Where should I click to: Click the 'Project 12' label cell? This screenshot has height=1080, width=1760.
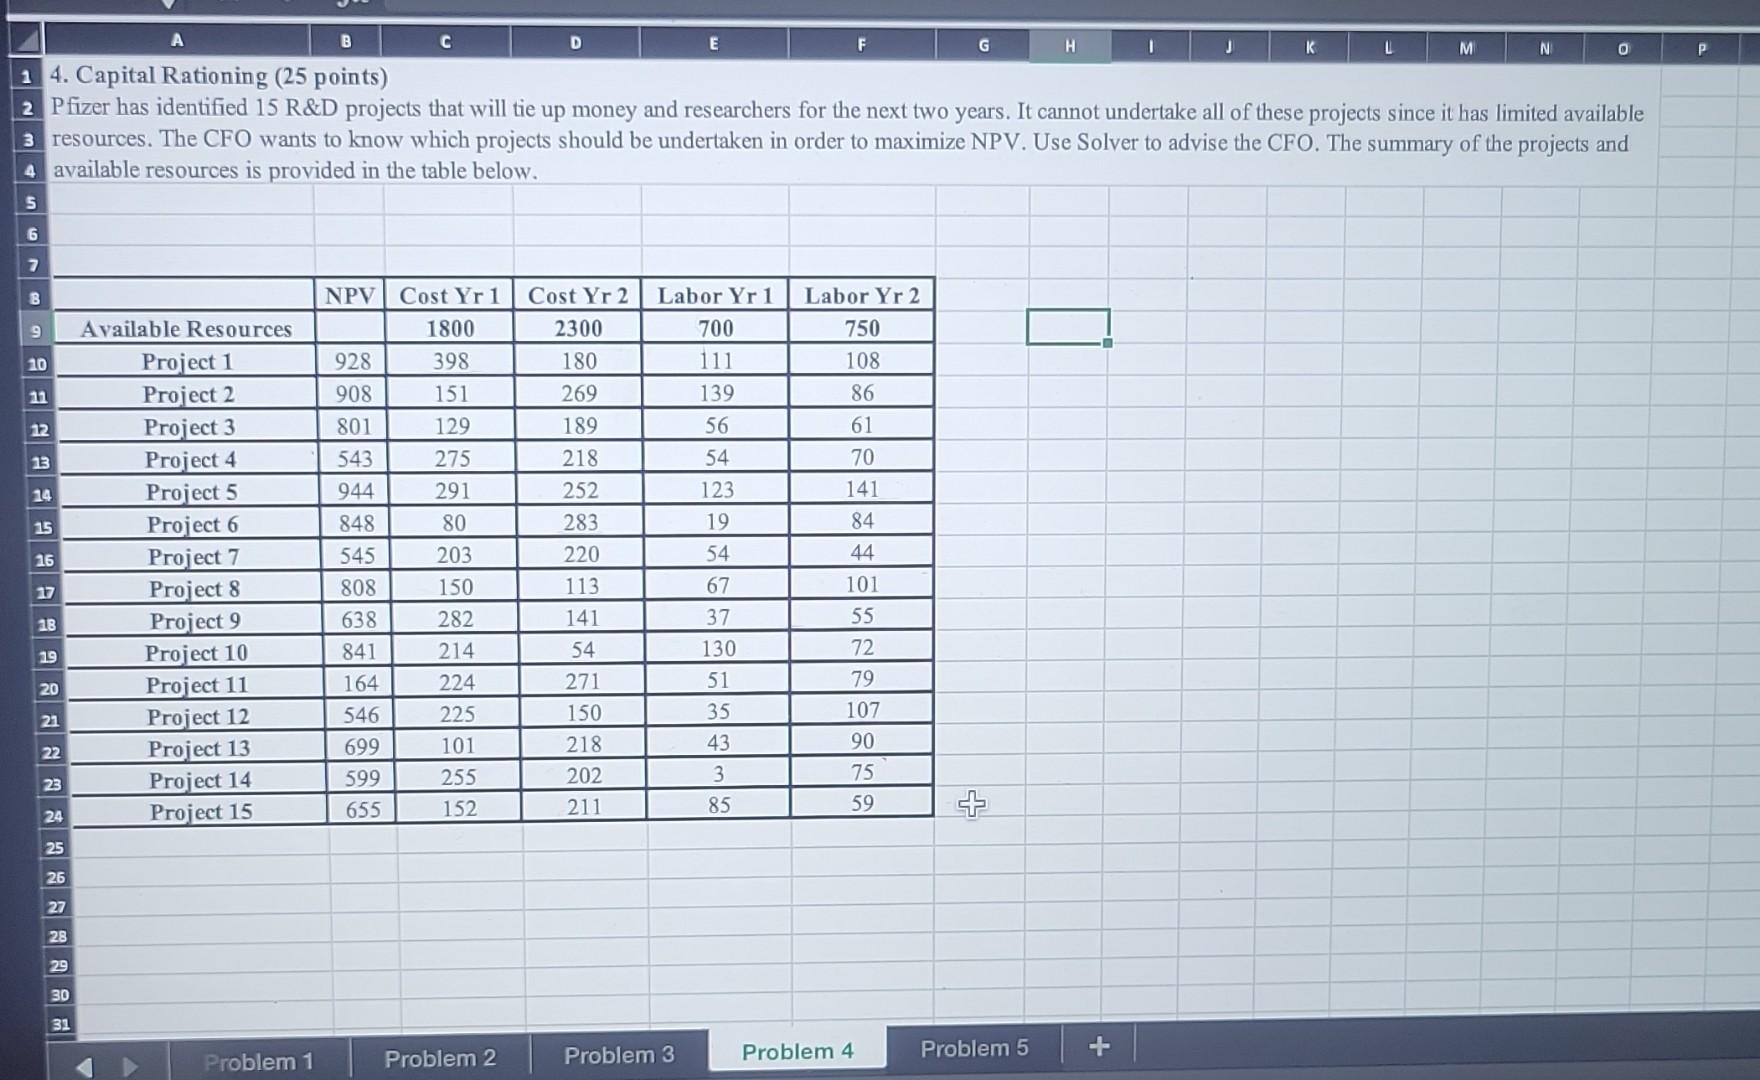pyautogui.click(x=198, y=717)
